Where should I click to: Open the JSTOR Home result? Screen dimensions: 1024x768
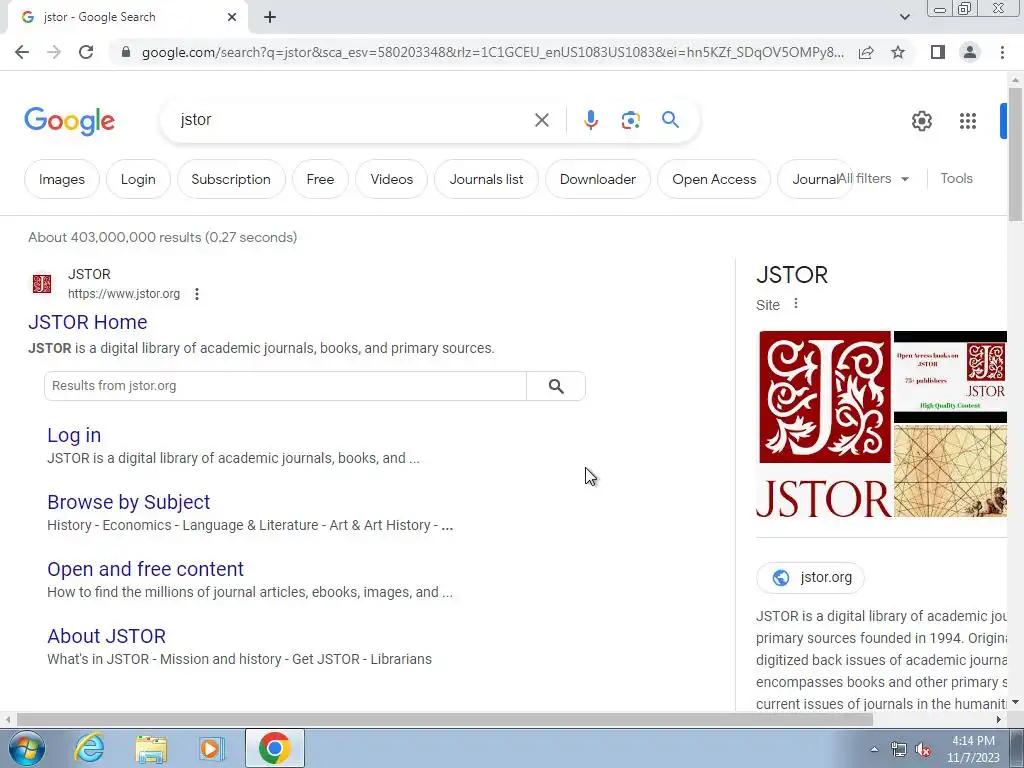tap(88, 322)
